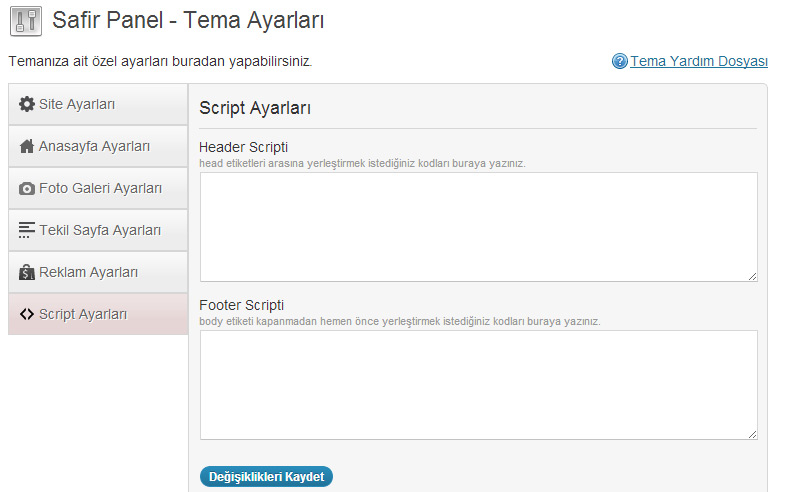Screen dimensions: 793x492
Task: Click the Değişiklikleri Kaydet button
Action: pos(267,477)
